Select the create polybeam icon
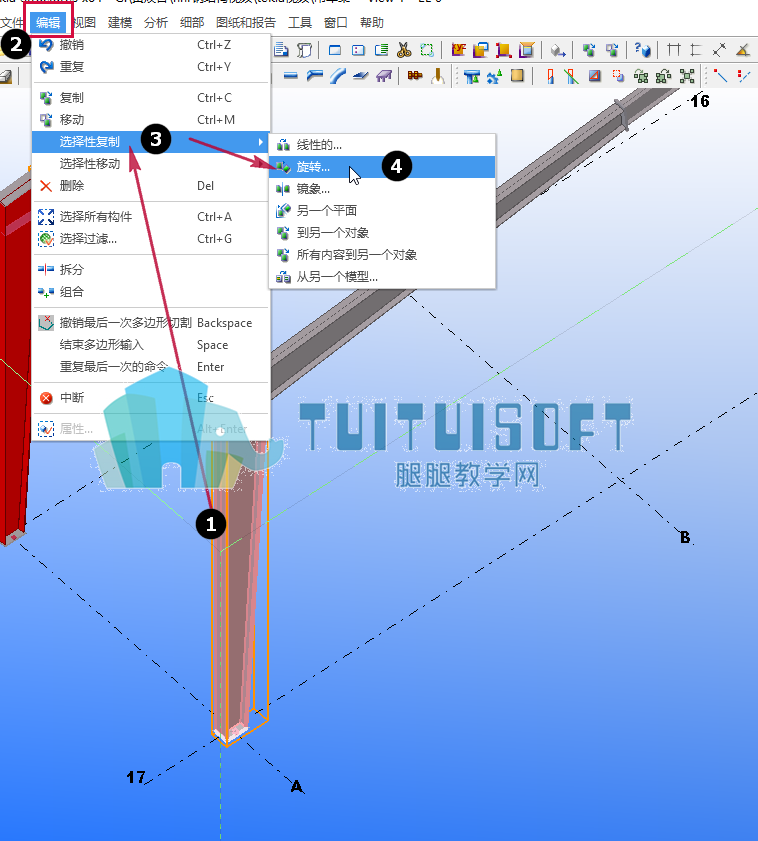Image resolution: width=758 pixels, height=841 pixels. [x=314, y=76]
